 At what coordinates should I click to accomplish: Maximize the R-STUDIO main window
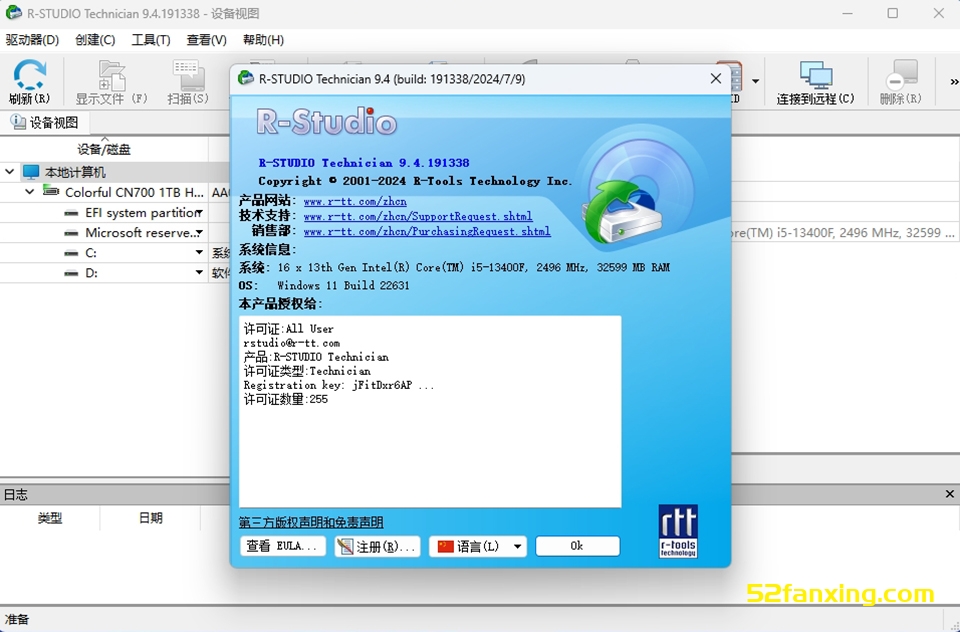[893, 13]
